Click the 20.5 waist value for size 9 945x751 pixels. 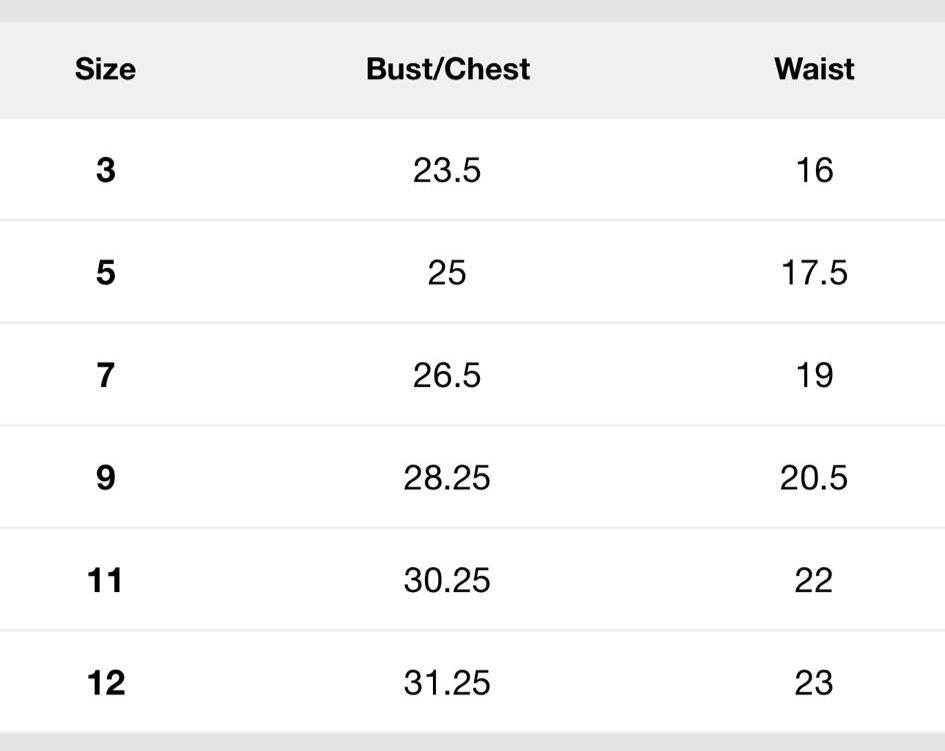pyautogui.click(x=814, y=477)
